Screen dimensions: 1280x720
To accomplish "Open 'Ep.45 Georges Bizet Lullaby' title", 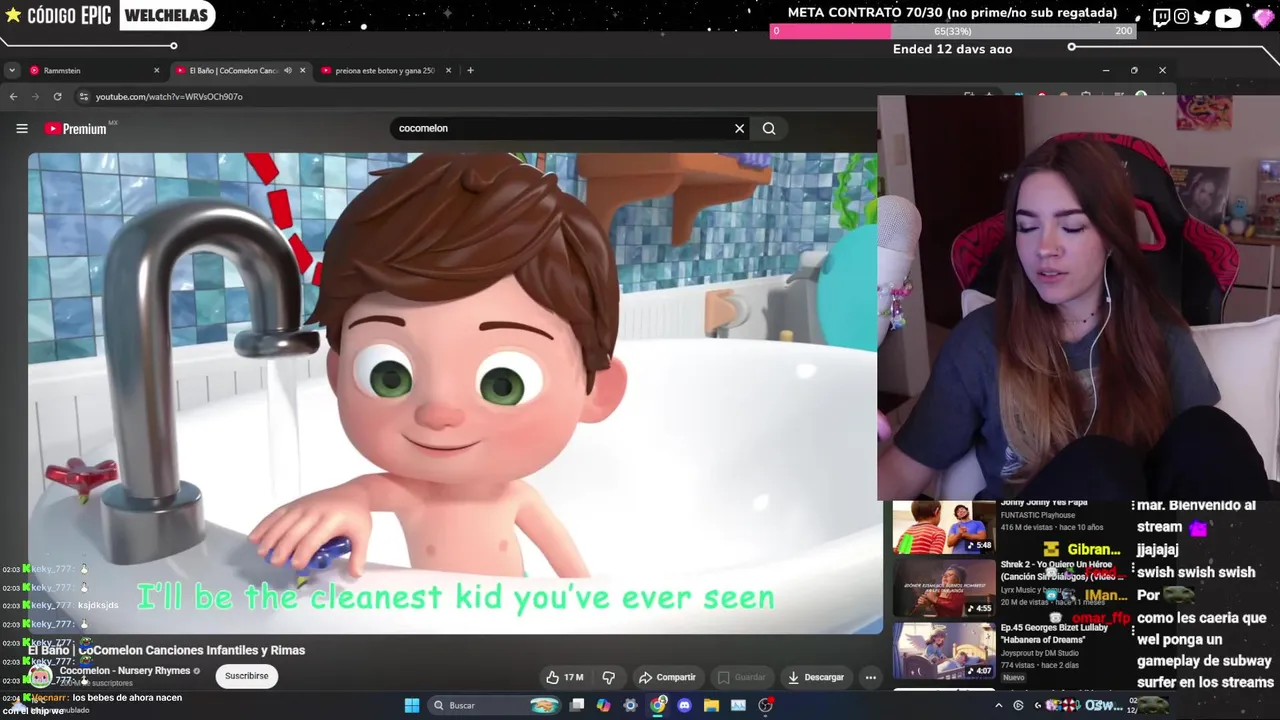I will click(x=1054, y=633).
